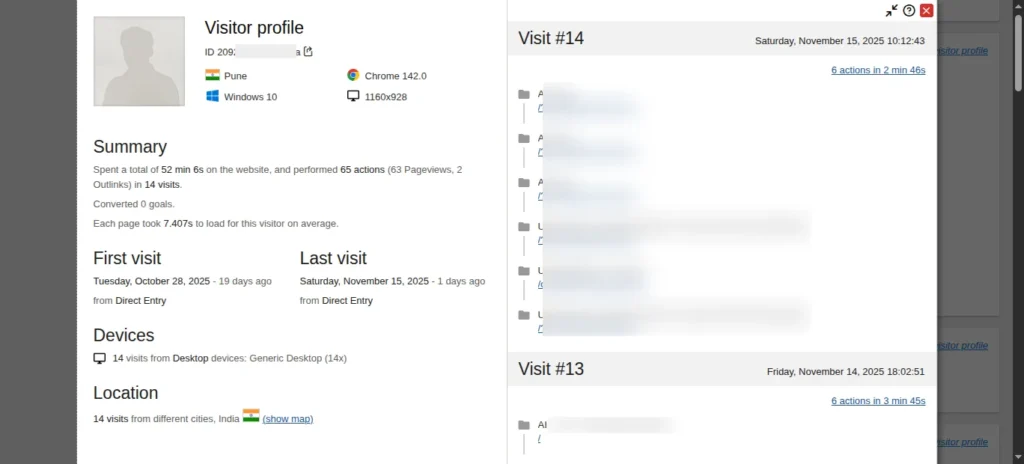The width and height of the screenshot is (1024, 464).
Task: Click "6 actions in 2 min 46s" link
Action: click(x=878, y=70)
